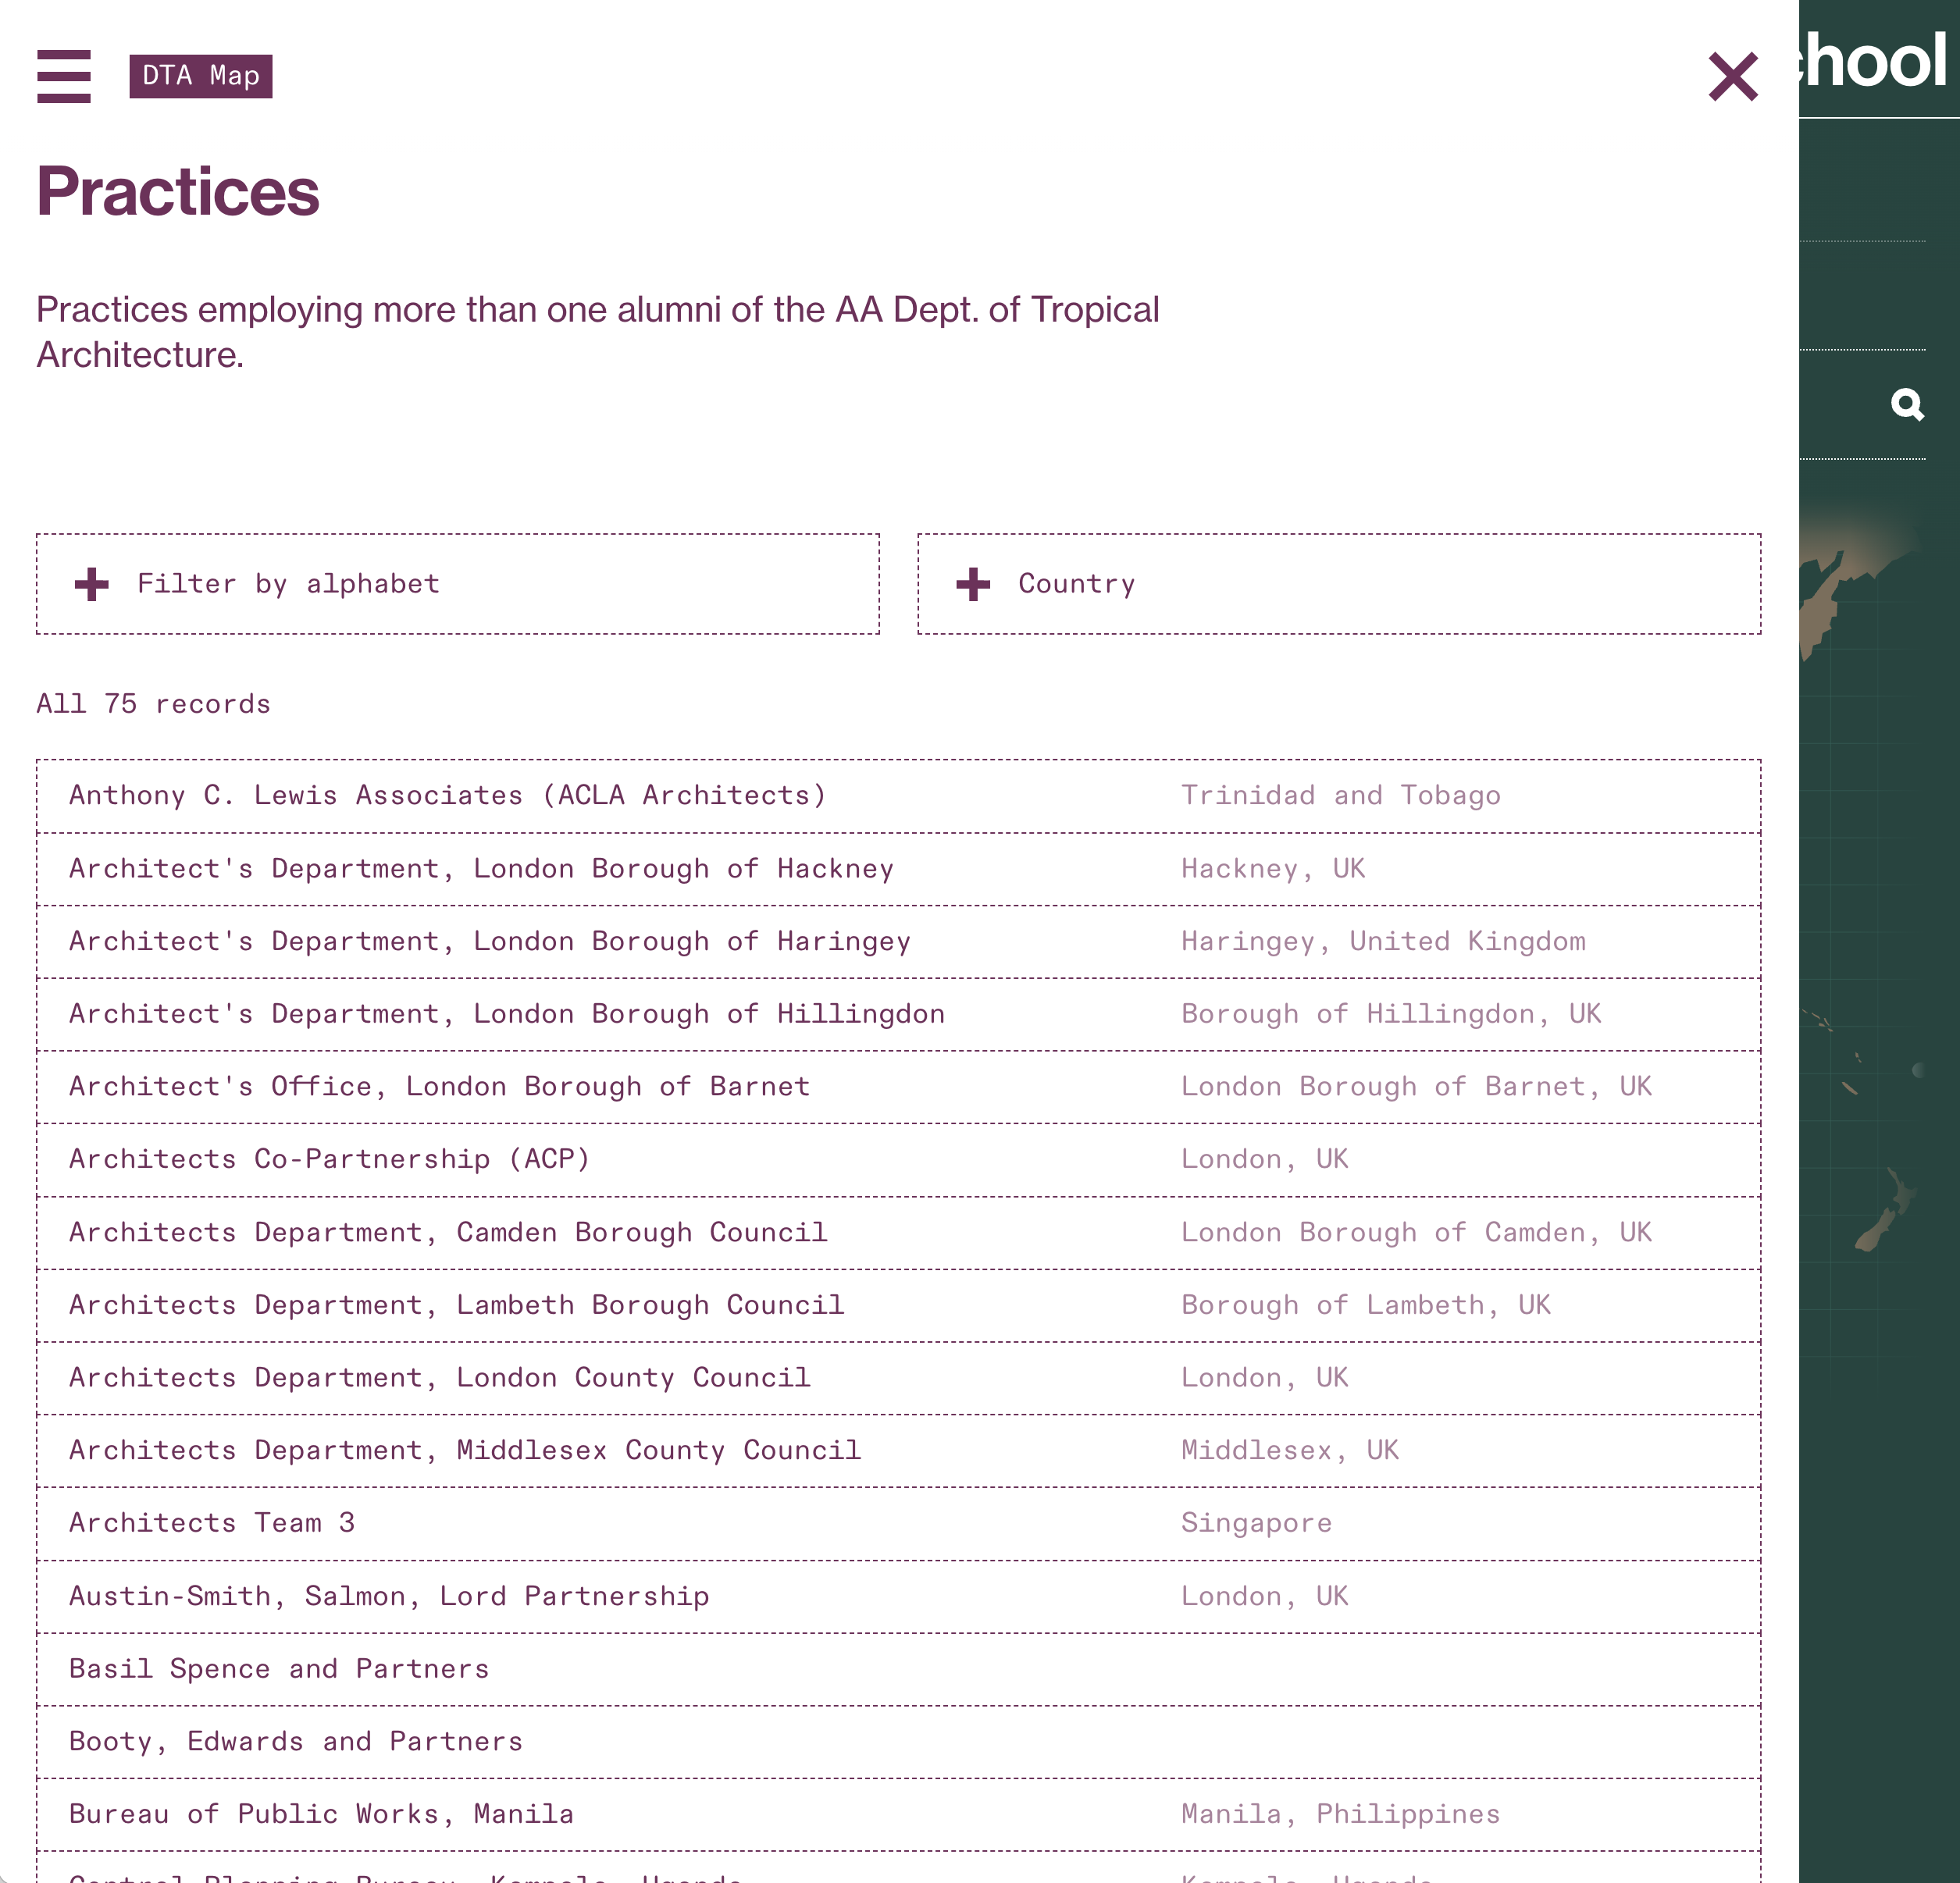
Task: Click Basil Spence and Partners row
Action: (898, 1670)
